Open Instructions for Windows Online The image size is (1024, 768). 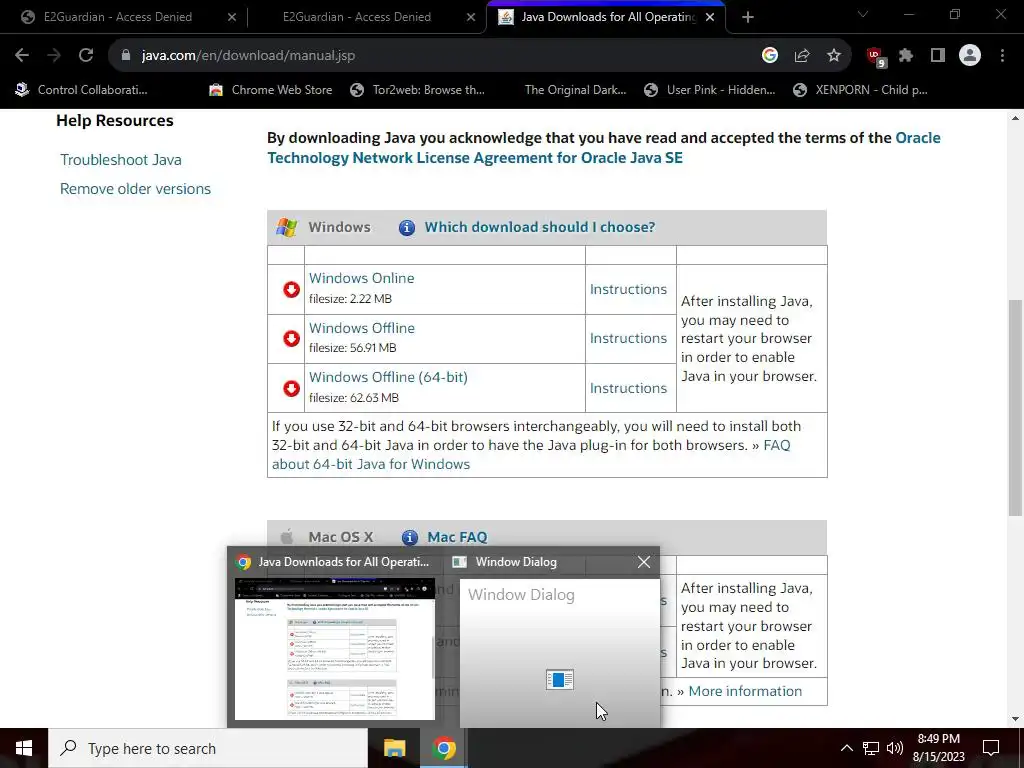point(628,289)
